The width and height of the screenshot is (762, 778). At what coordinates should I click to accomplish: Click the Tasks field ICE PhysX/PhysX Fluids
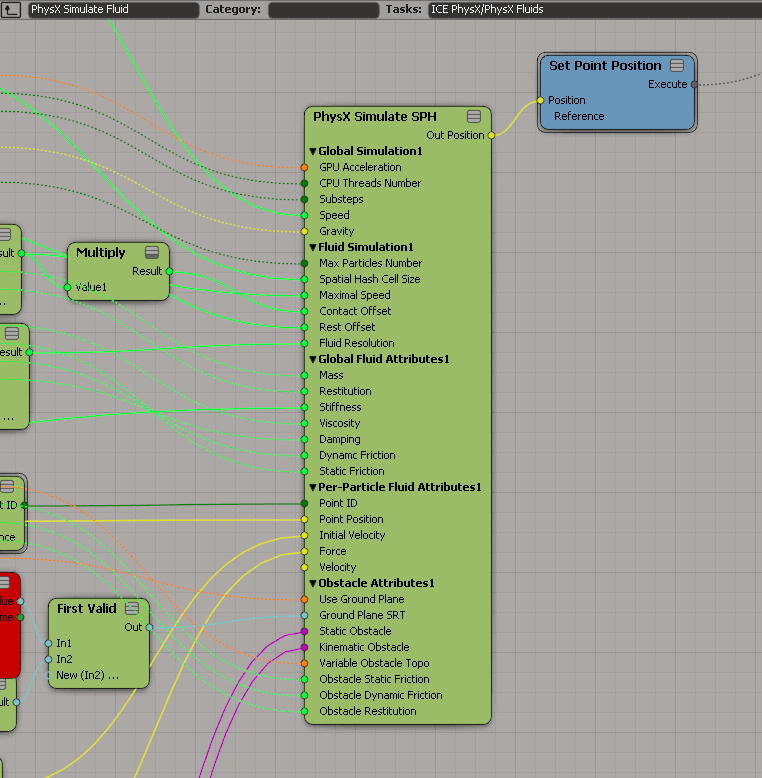click(595, 9)
